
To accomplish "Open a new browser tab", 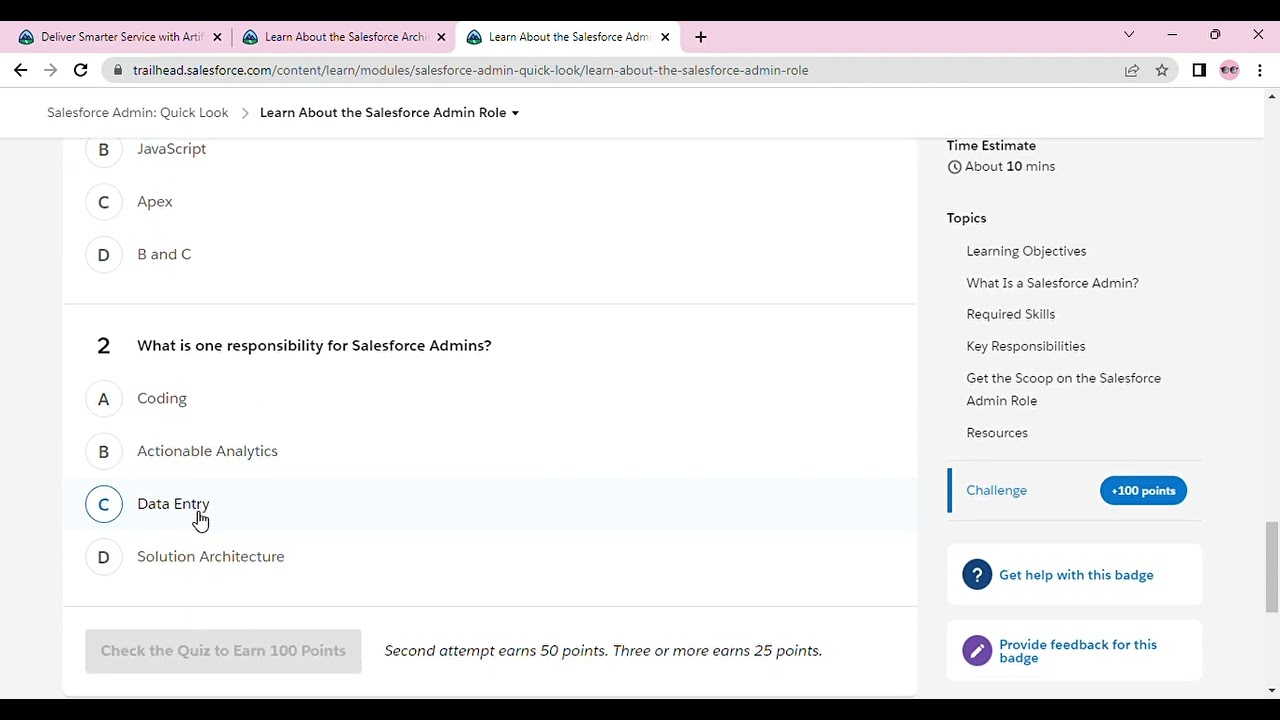I will coord(700,37).
